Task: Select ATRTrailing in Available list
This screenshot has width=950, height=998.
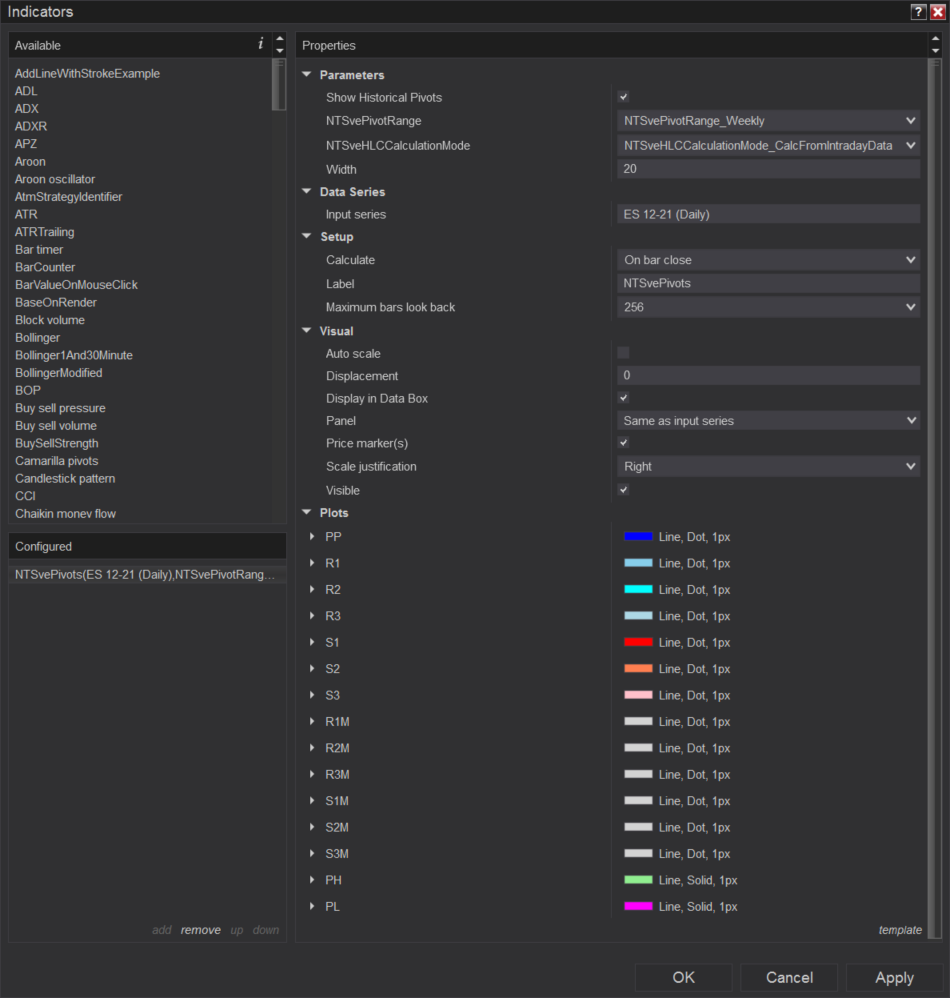Action: pos(45,232)
